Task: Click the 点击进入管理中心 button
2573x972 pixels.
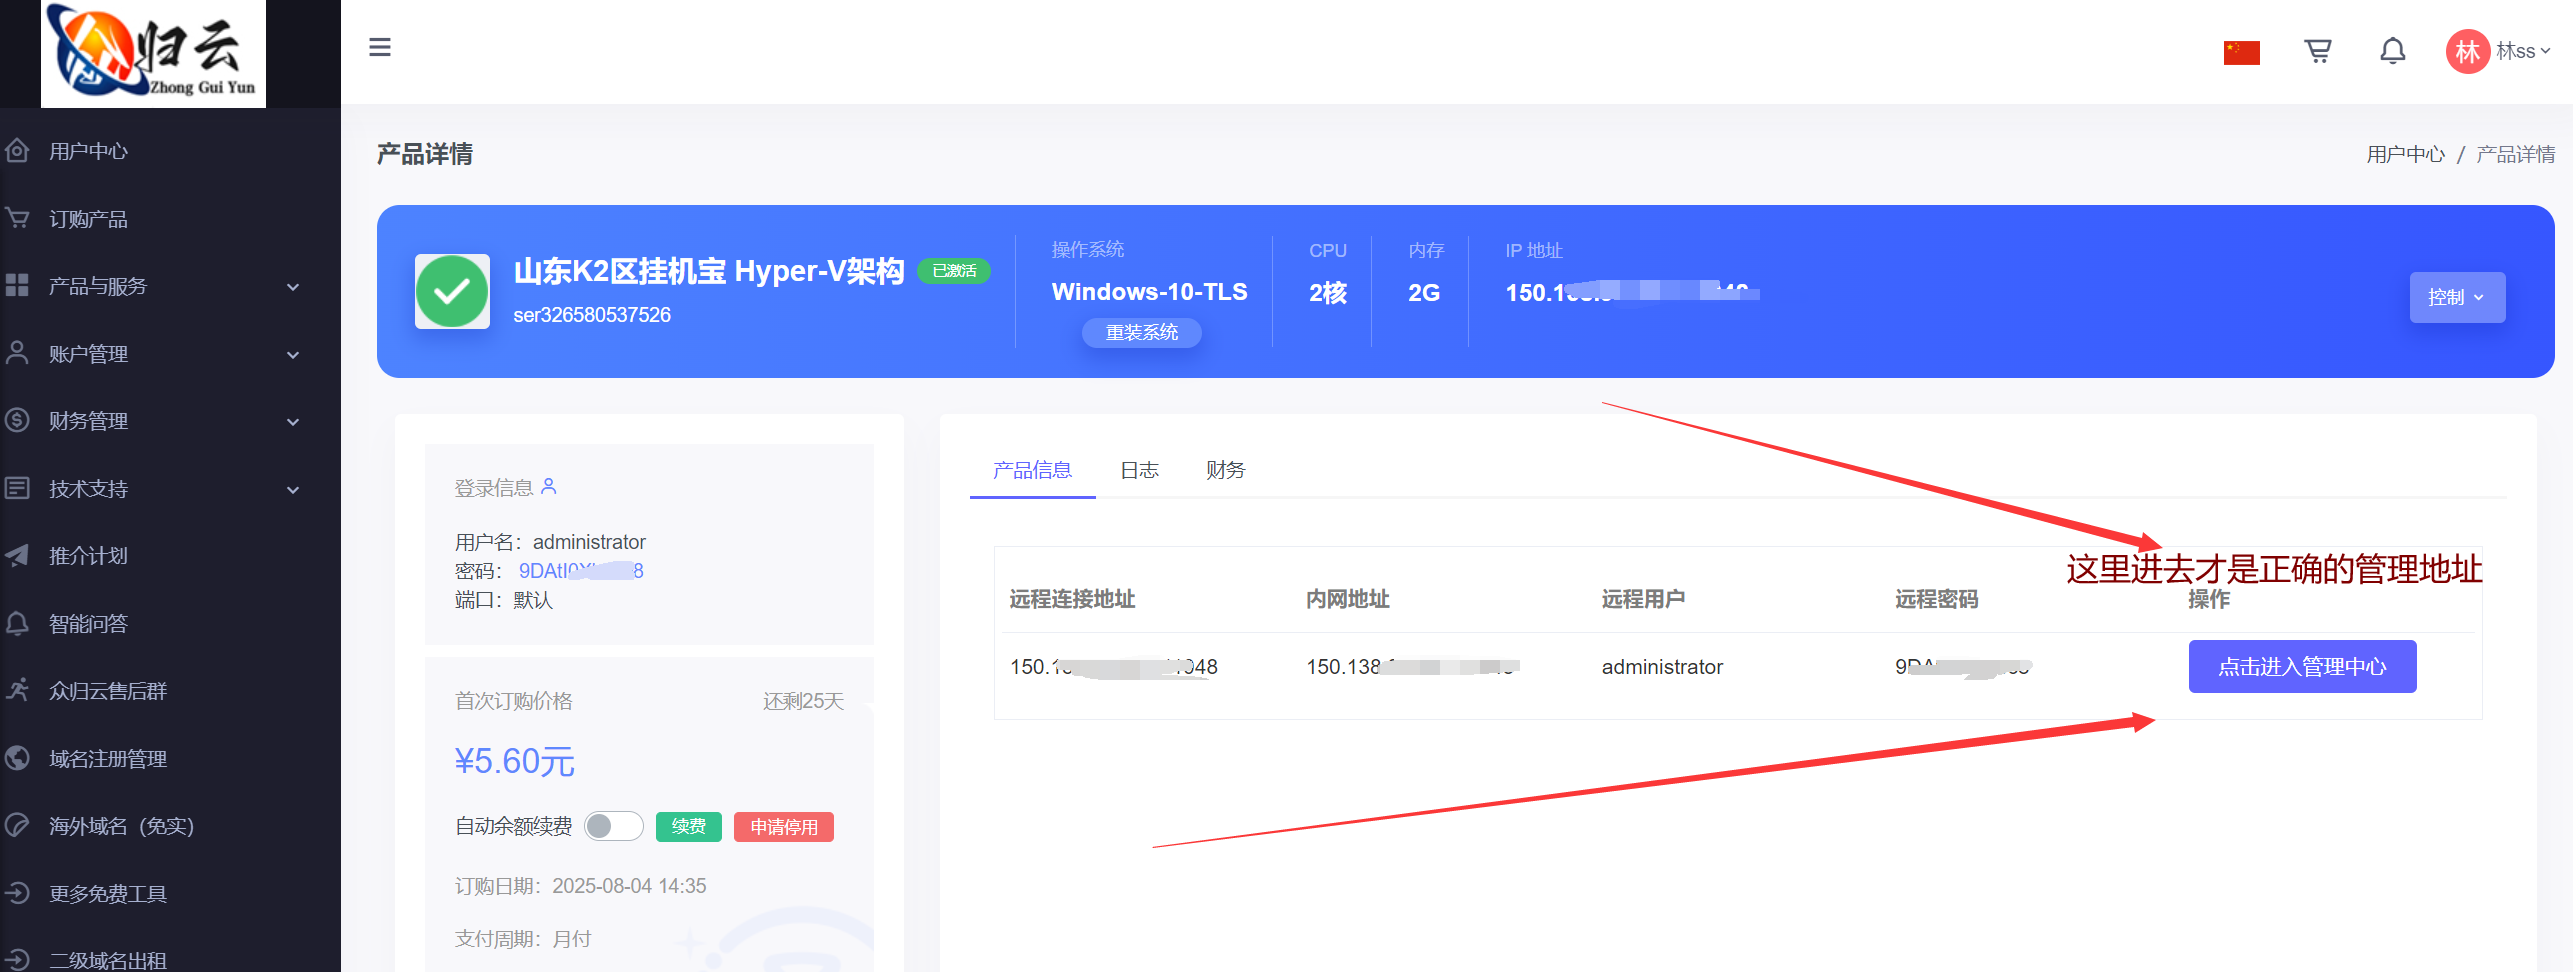Action: 2301,667
